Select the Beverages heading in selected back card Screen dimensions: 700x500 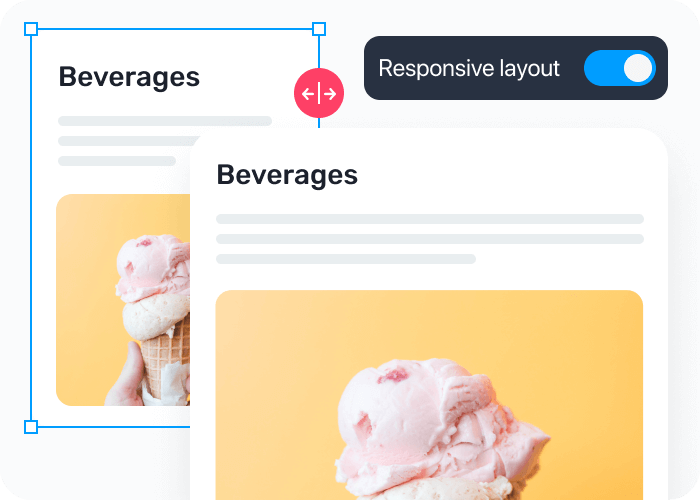click(129, 77)
